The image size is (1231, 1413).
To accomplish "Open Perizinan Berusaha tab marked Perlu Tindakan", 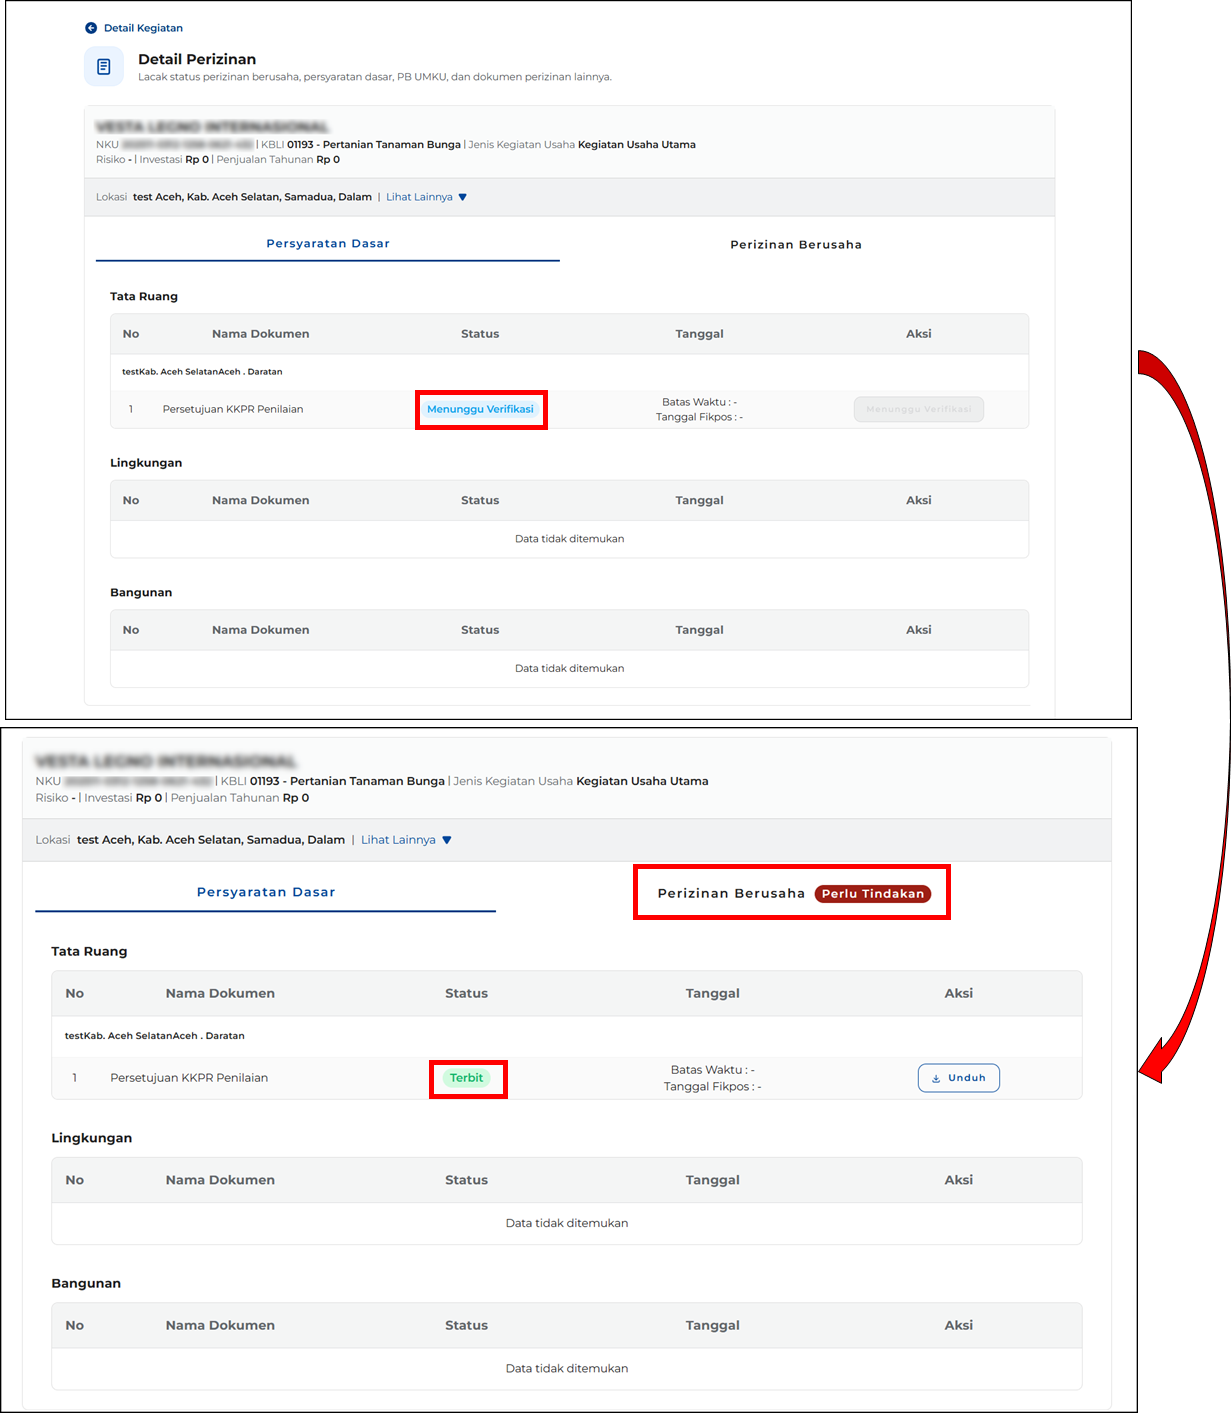I will click(x=731, y=894).
